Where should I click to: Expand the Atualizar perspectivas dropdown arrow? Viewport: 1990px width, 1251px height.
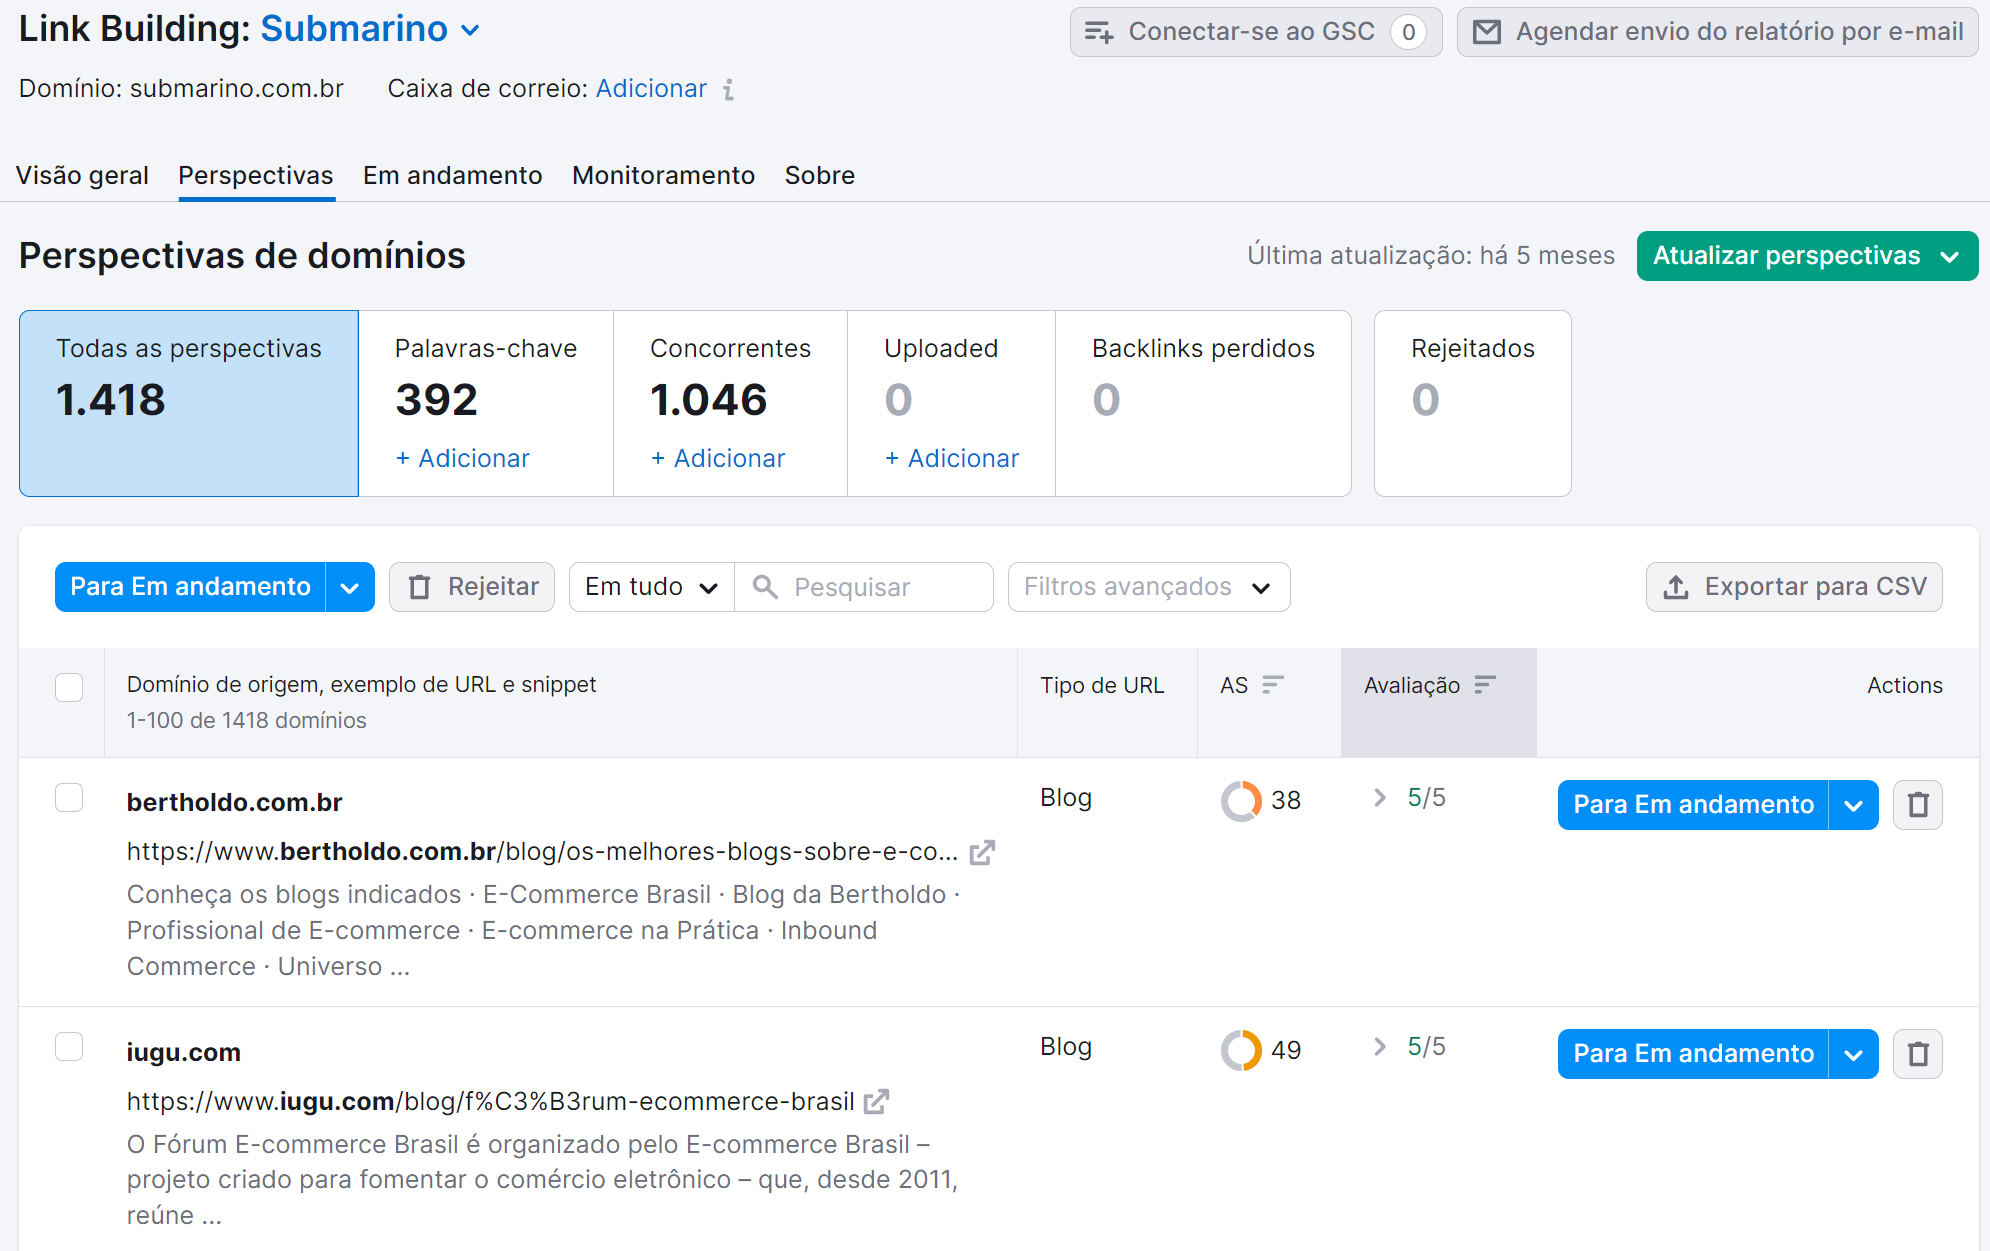coord(1949,257)
